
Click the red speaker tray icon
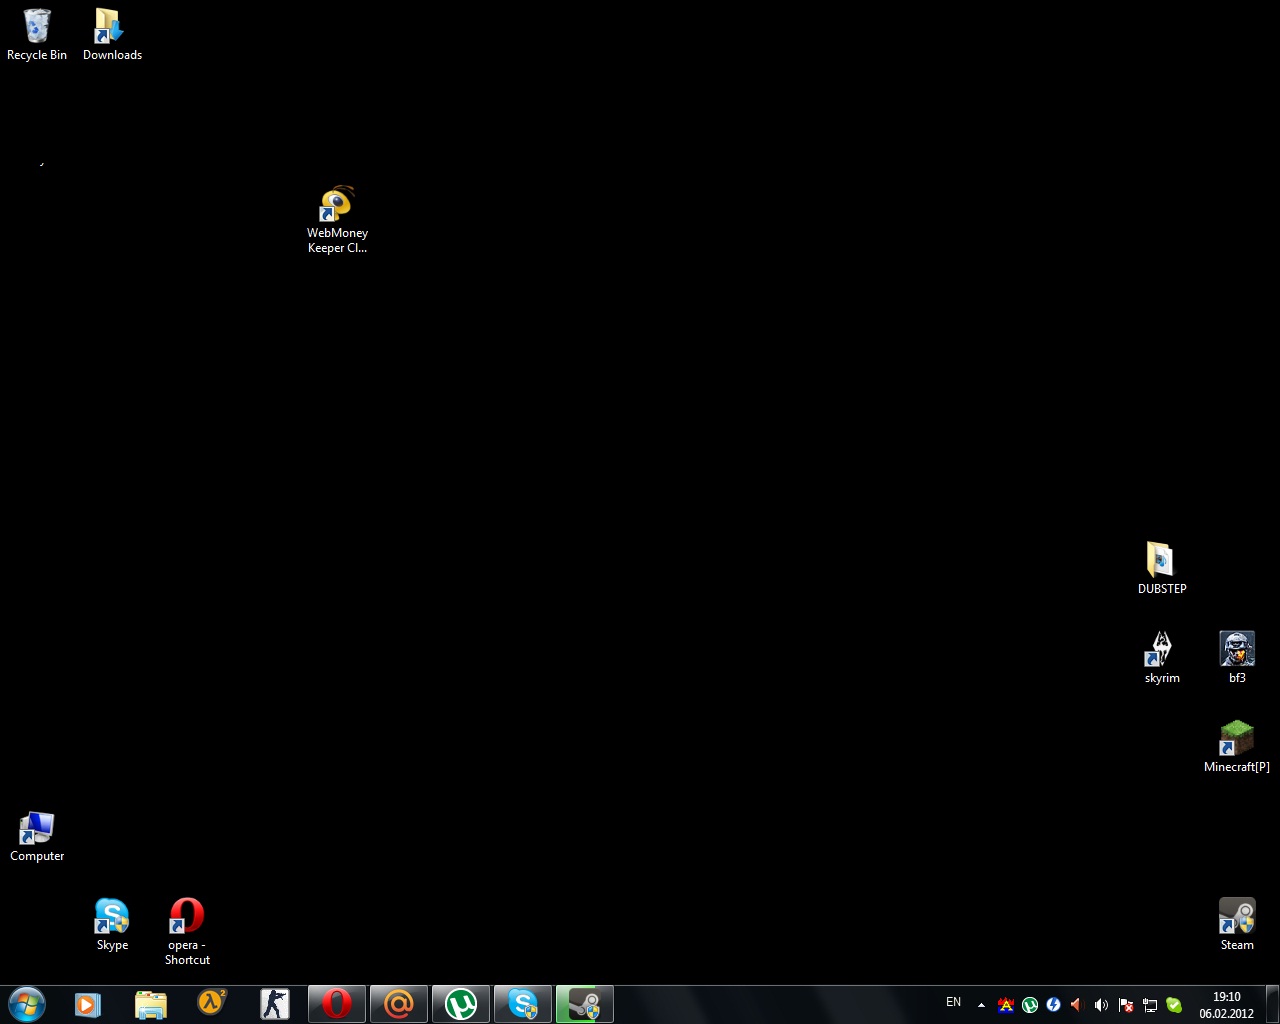tap(1077, 1005)
